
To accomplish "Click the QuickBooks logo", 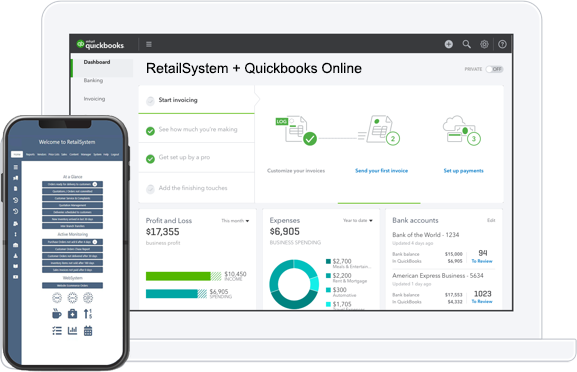I will pos(100,45).
